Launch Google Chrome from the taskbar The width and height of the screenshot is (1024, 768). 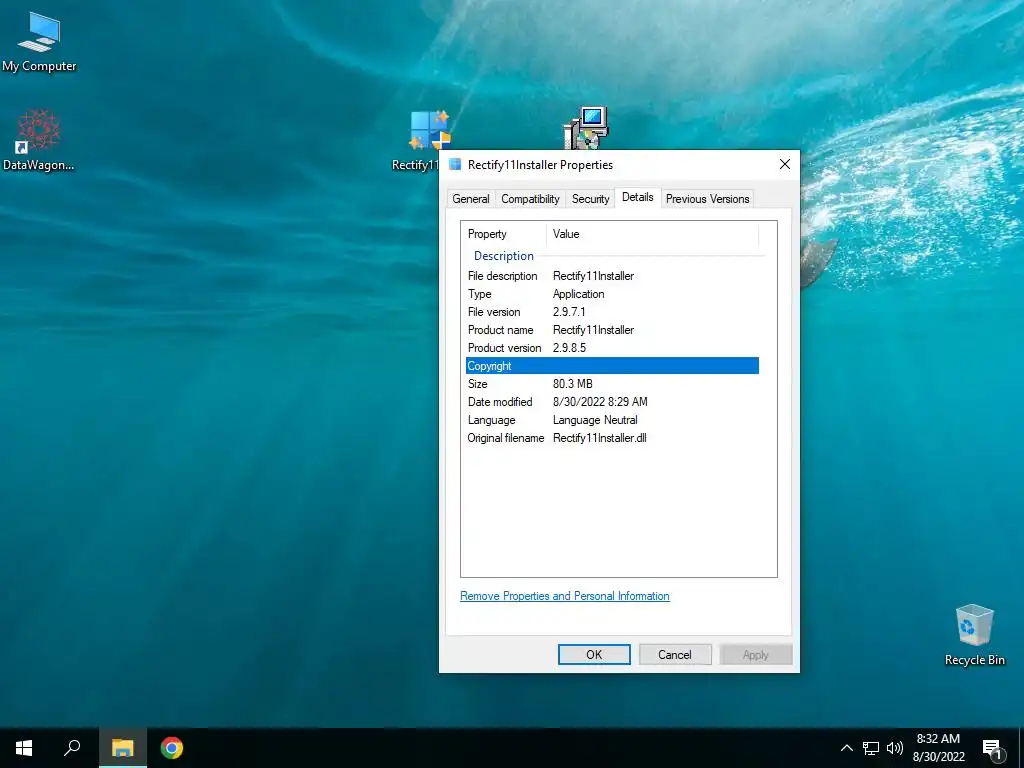click(x=172, y=748)
